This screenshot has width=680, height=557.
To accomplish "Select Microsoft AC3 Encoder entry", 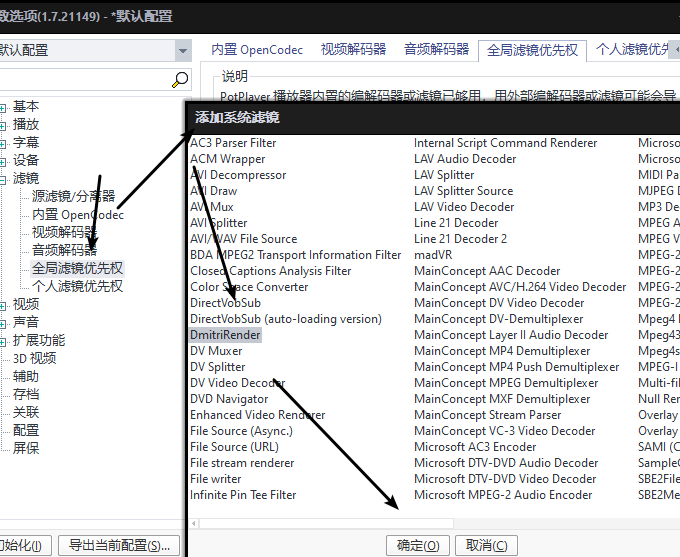I will [475, 447].
